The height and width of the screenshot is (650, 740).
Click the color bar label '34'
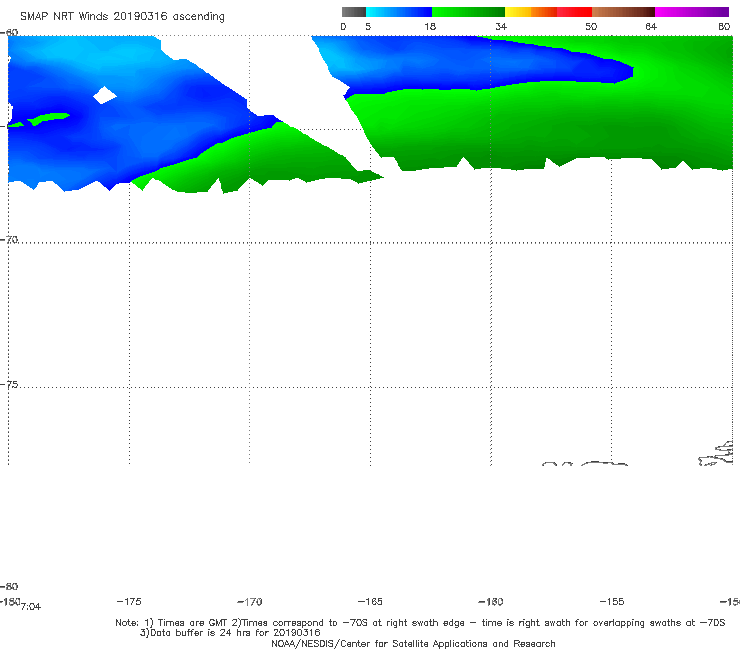pyautogui.click(x=501, y=27)
